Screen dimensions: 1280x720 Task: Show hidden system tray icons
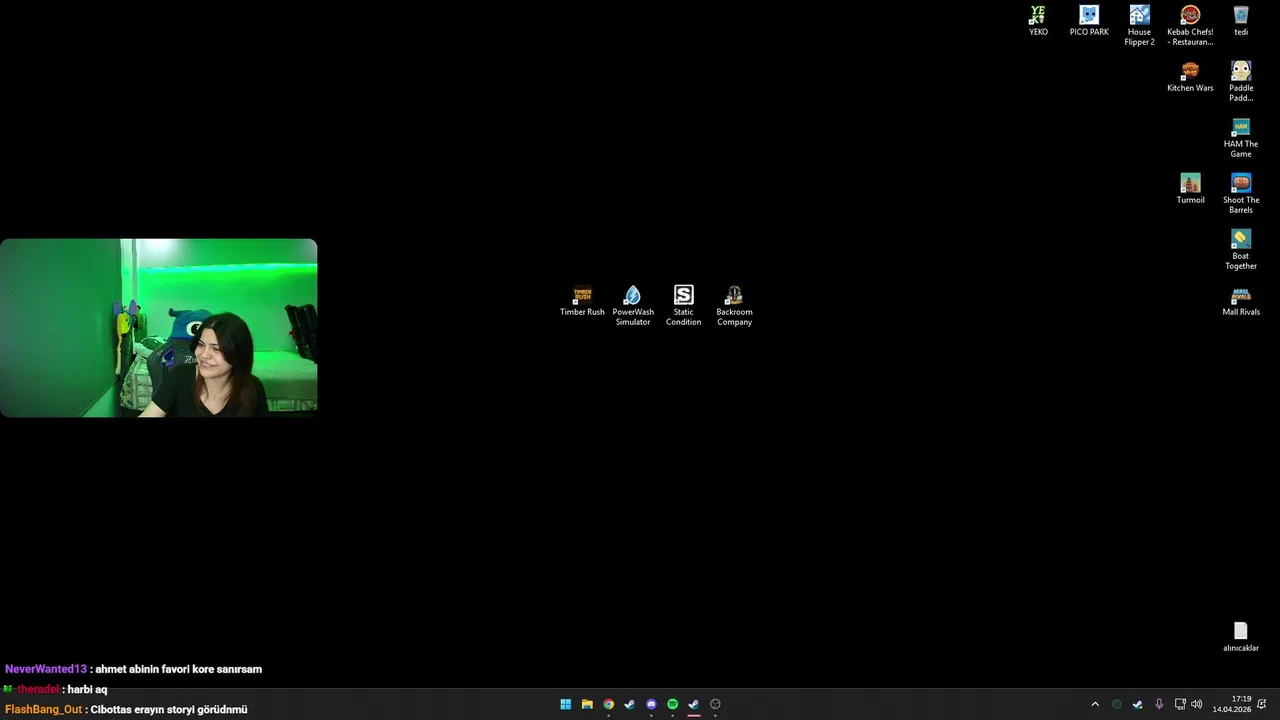(x=1095, y=704)
